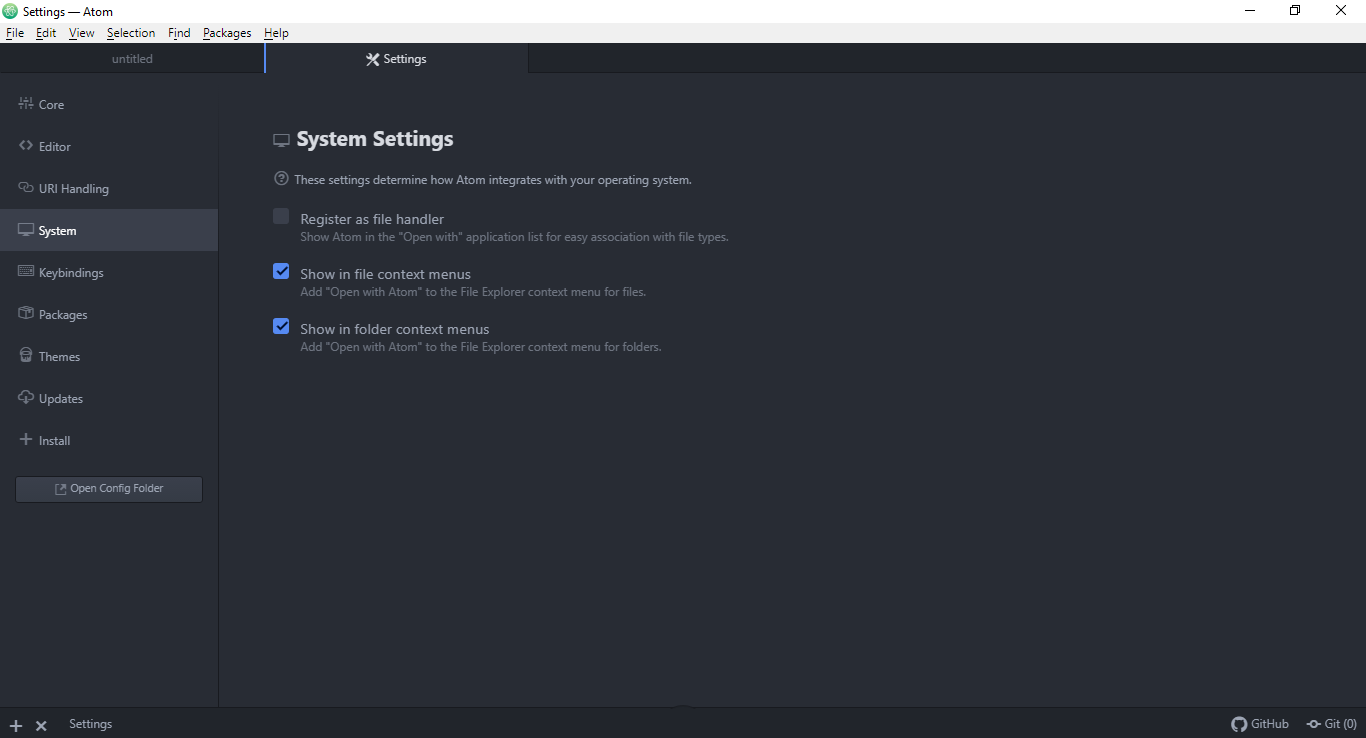This screenshot has width=1366, height=738.
Task: Click the Settings tab tools icon
Action: click(x=373, y=59)
